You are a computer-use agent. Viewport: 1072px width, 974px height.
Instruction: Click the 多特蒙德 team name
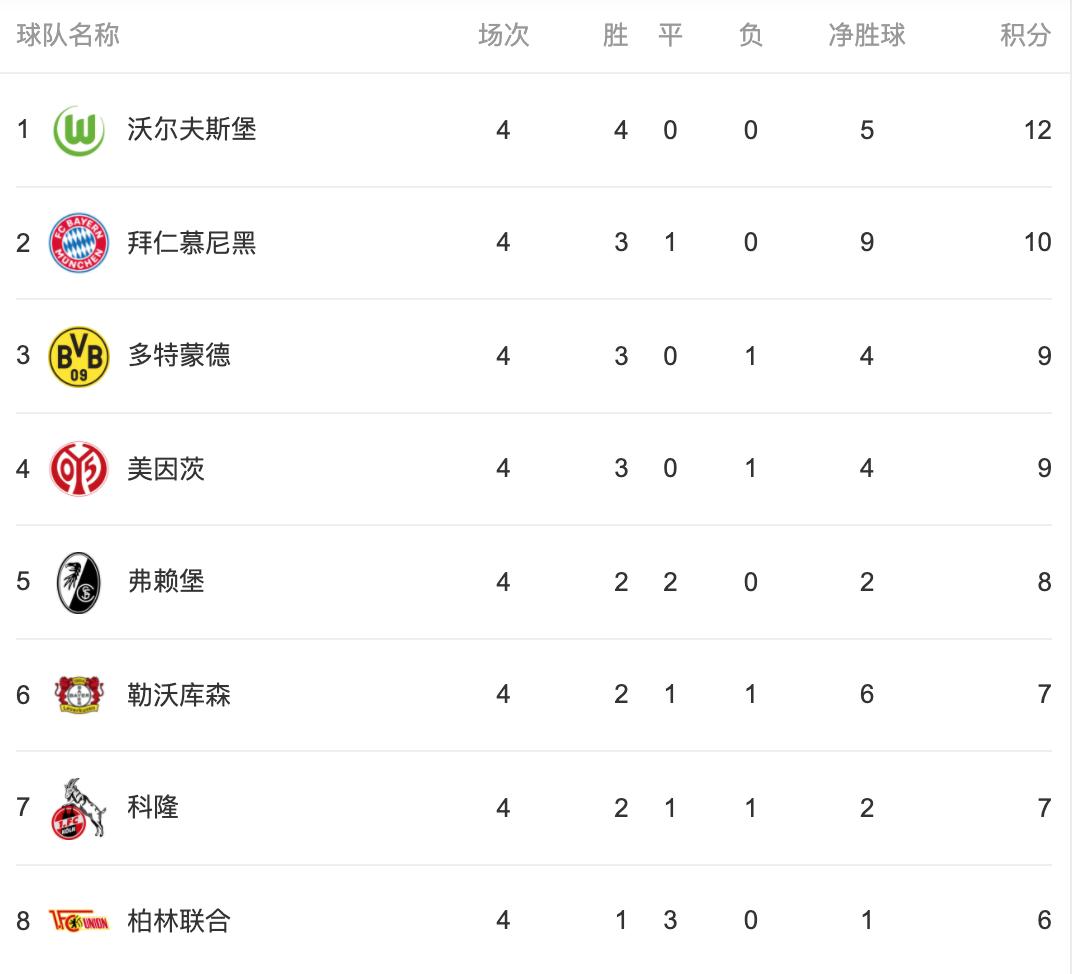click(x=179, y=356)
